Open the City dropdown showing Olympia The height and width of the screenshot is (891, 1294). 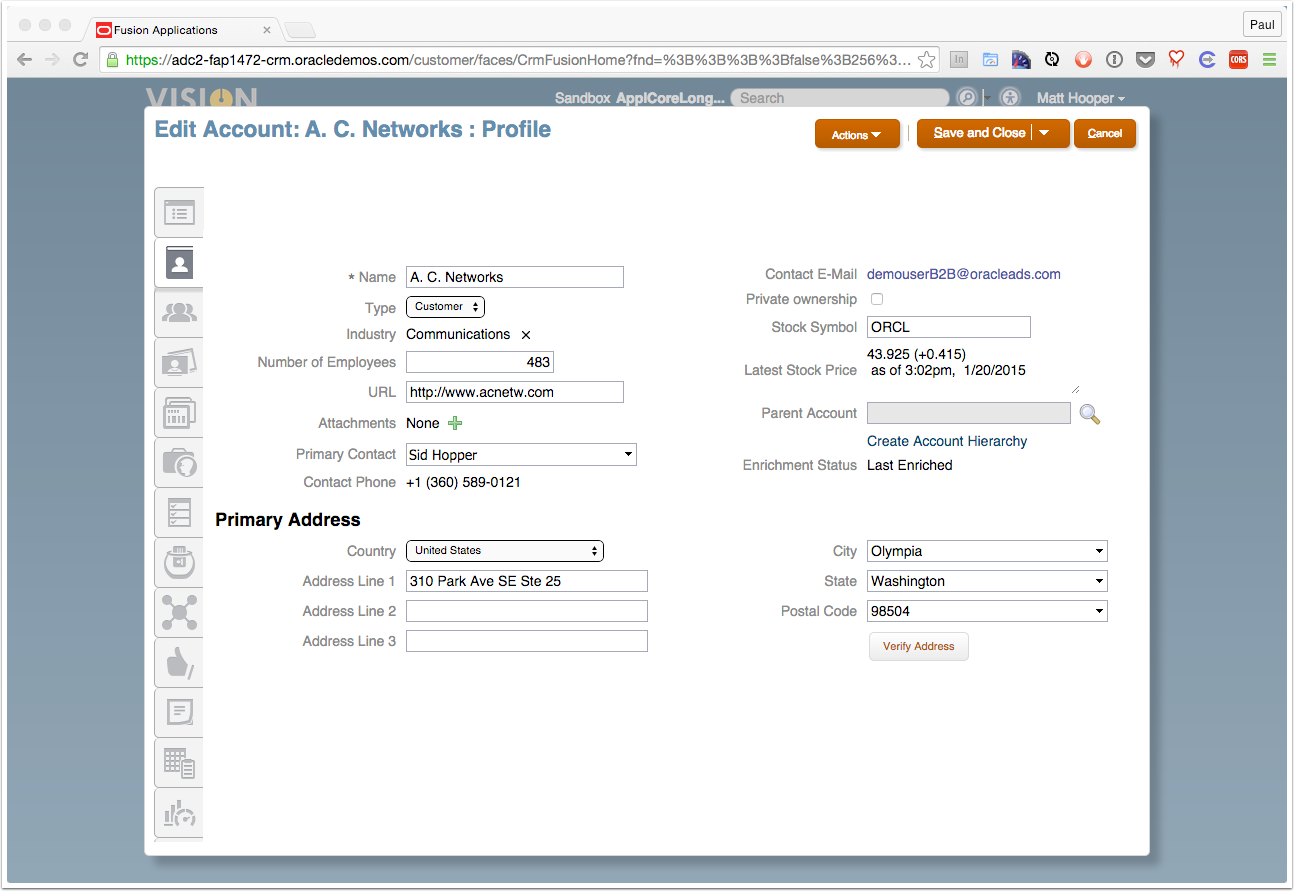(x=987, y=551)
